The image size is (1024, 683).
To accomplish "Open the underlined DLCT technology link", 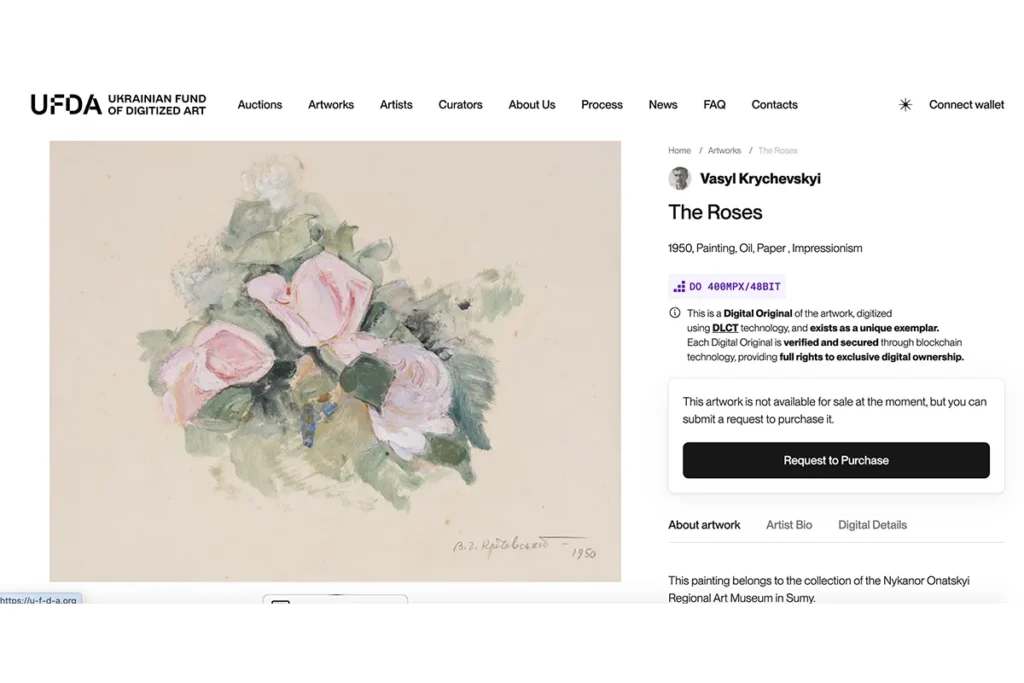I will [x=725, y=328].
